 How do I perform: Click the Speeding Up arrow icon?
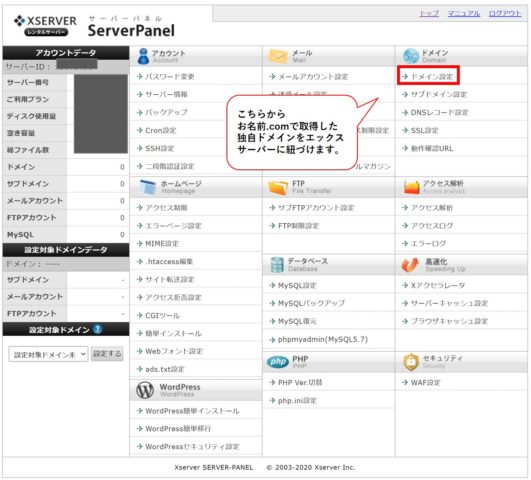[x=410, y=265]
